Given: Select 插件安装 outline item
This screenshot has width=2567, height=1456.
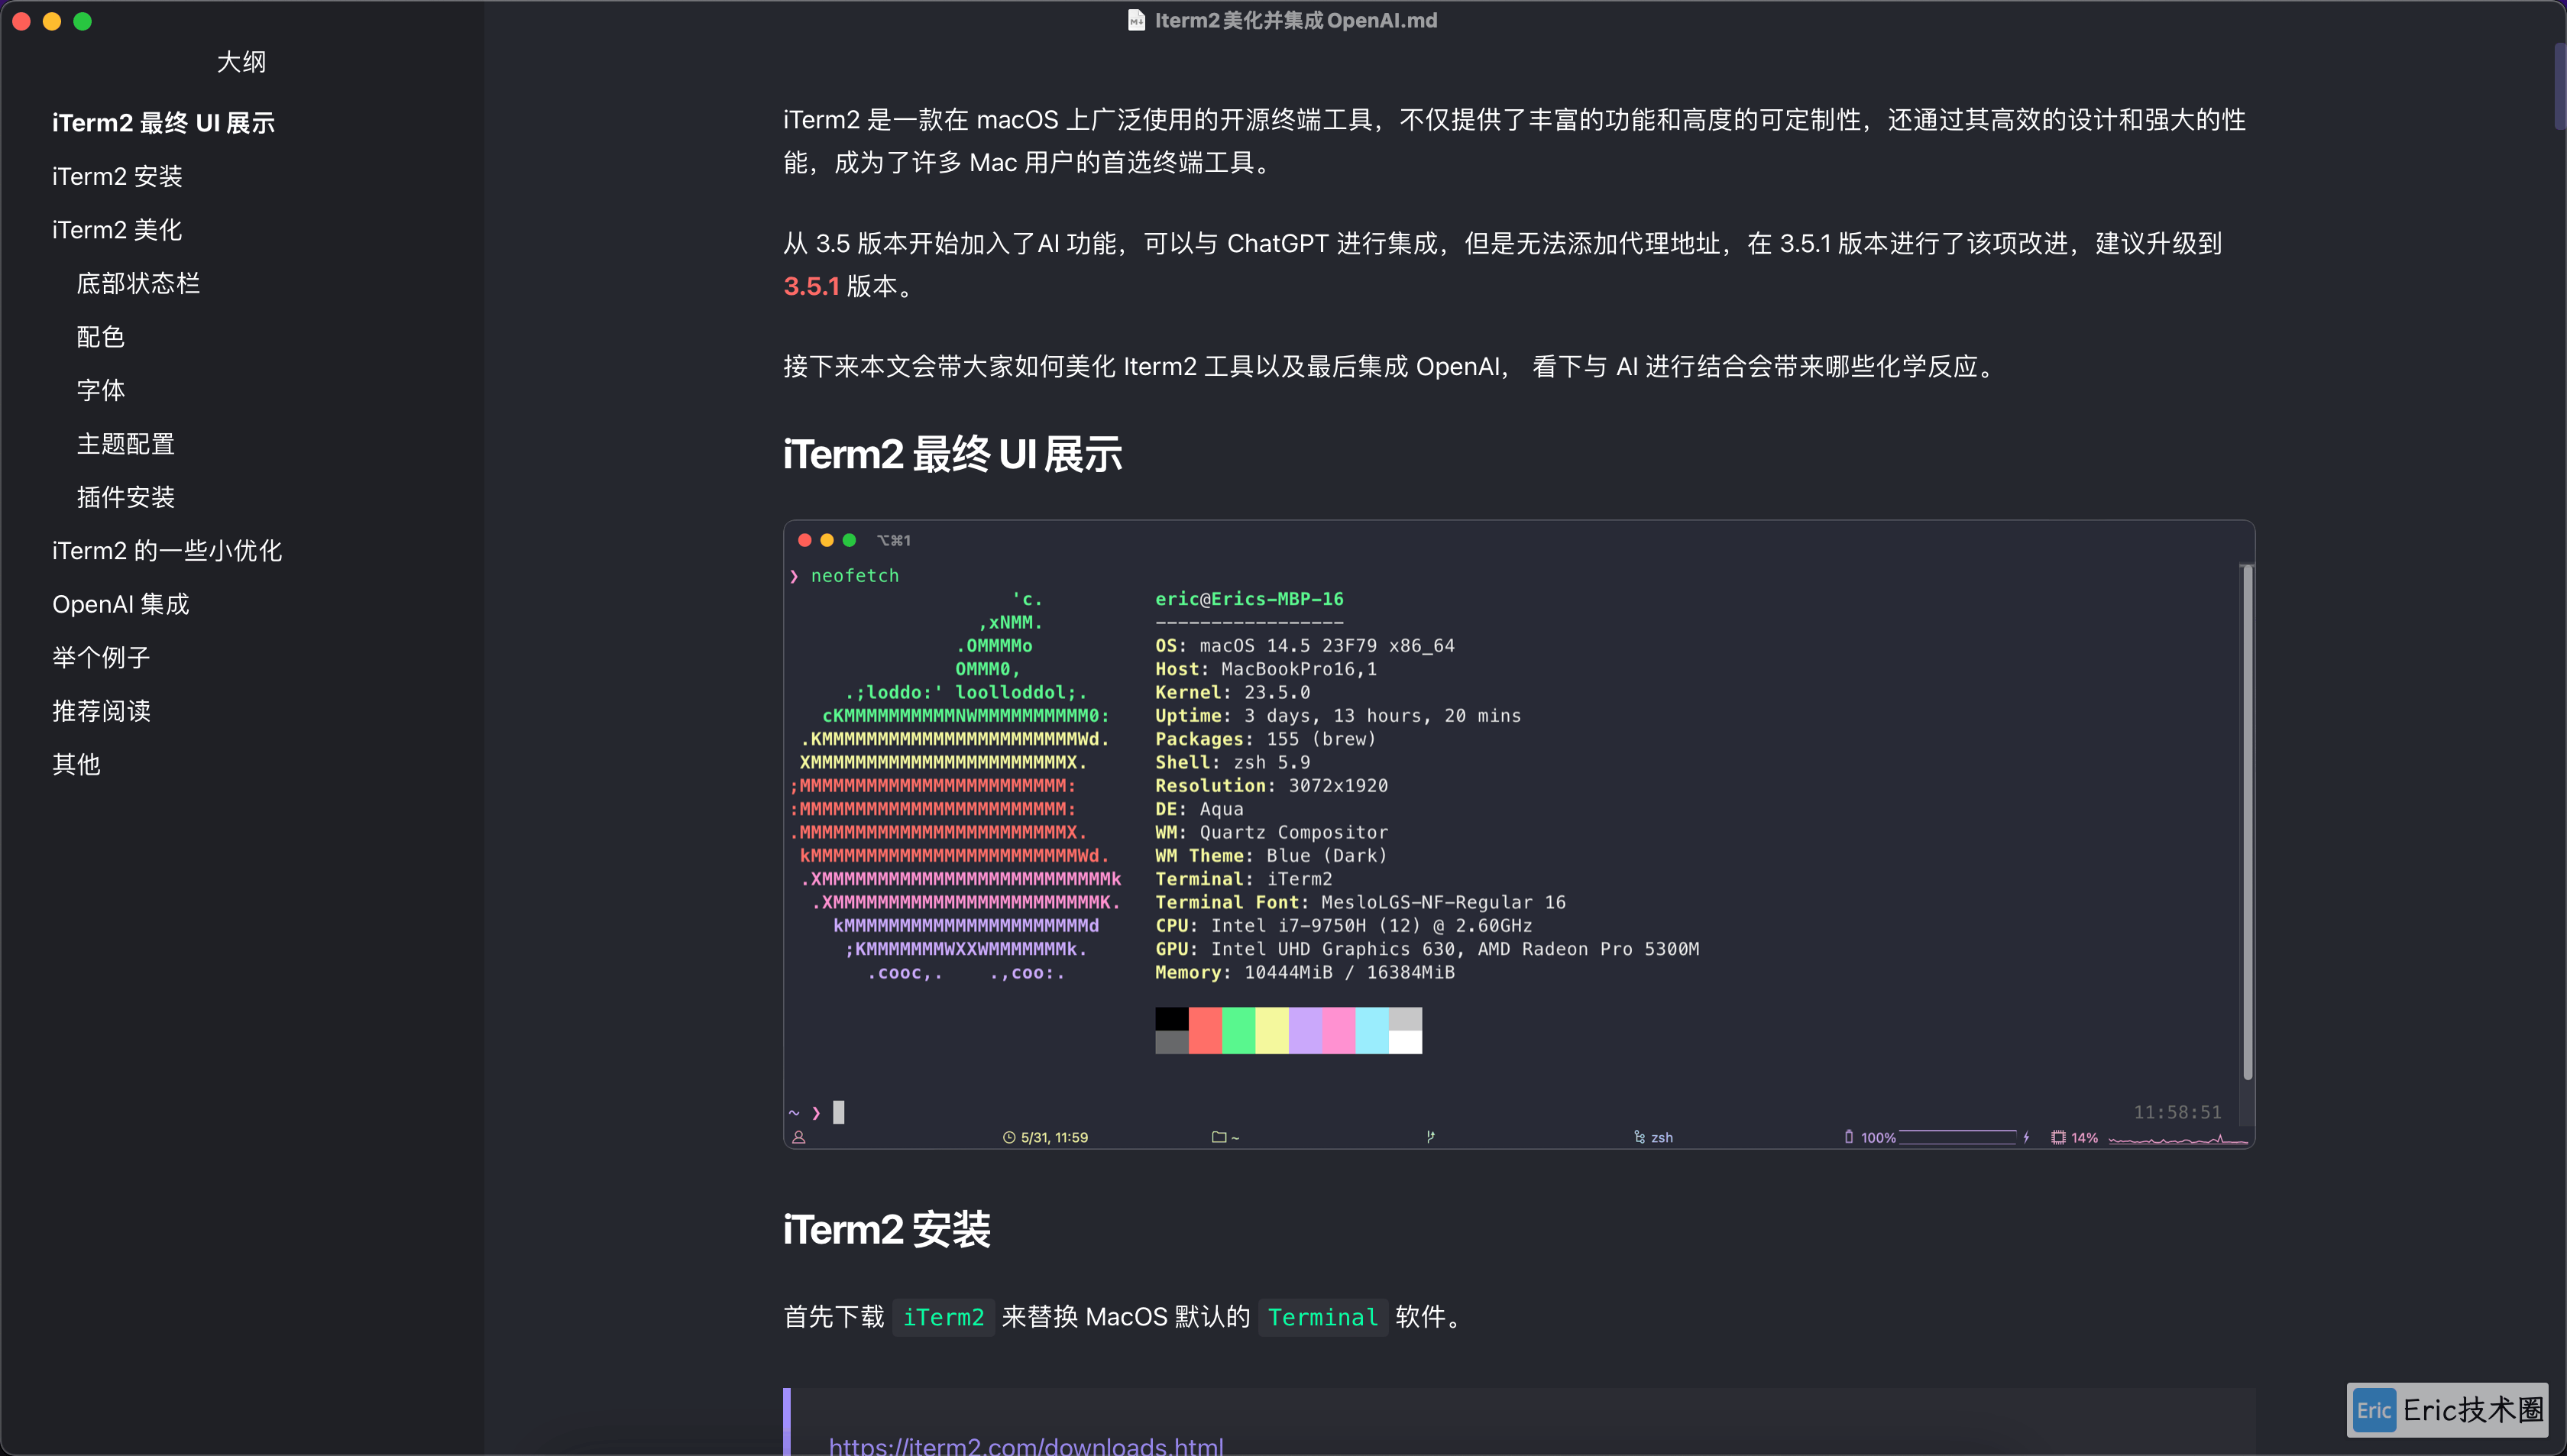Looking at the screenshot, I should [126, 497].
